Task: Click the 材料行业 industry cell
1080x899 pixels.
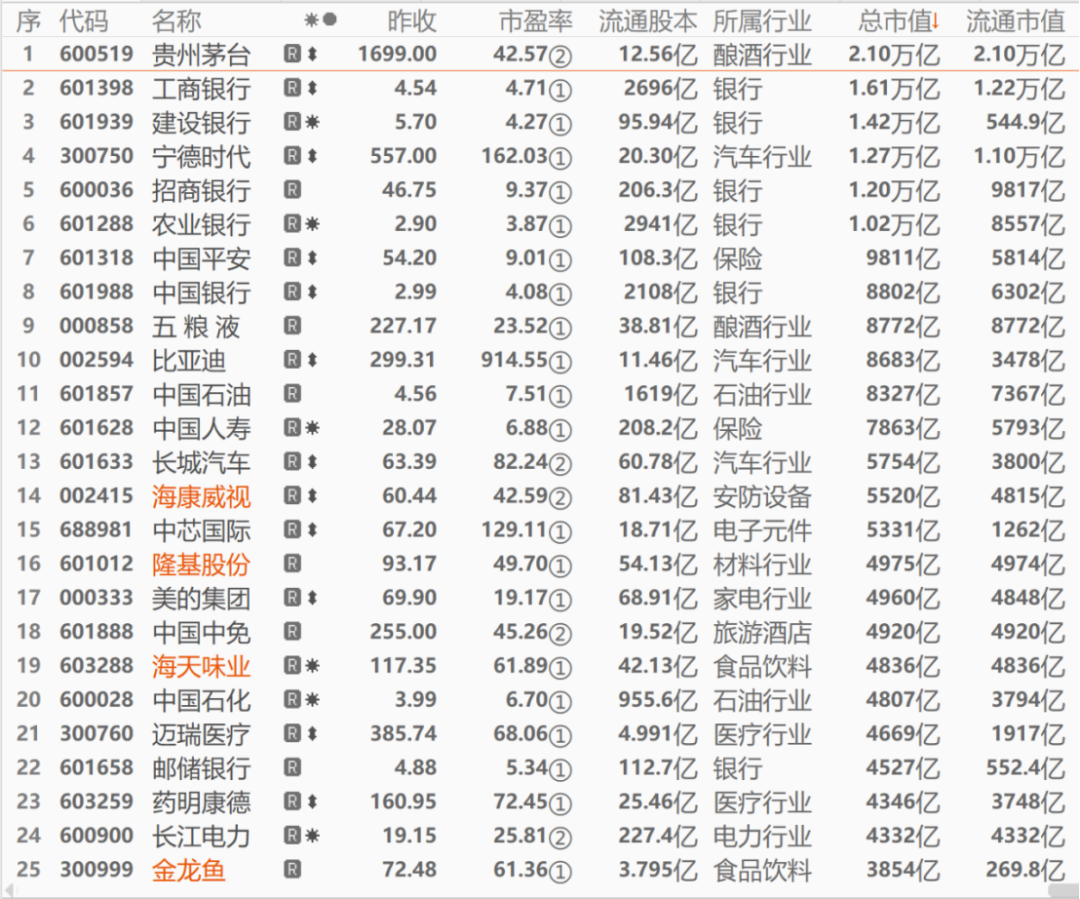Action: [762, 564]
